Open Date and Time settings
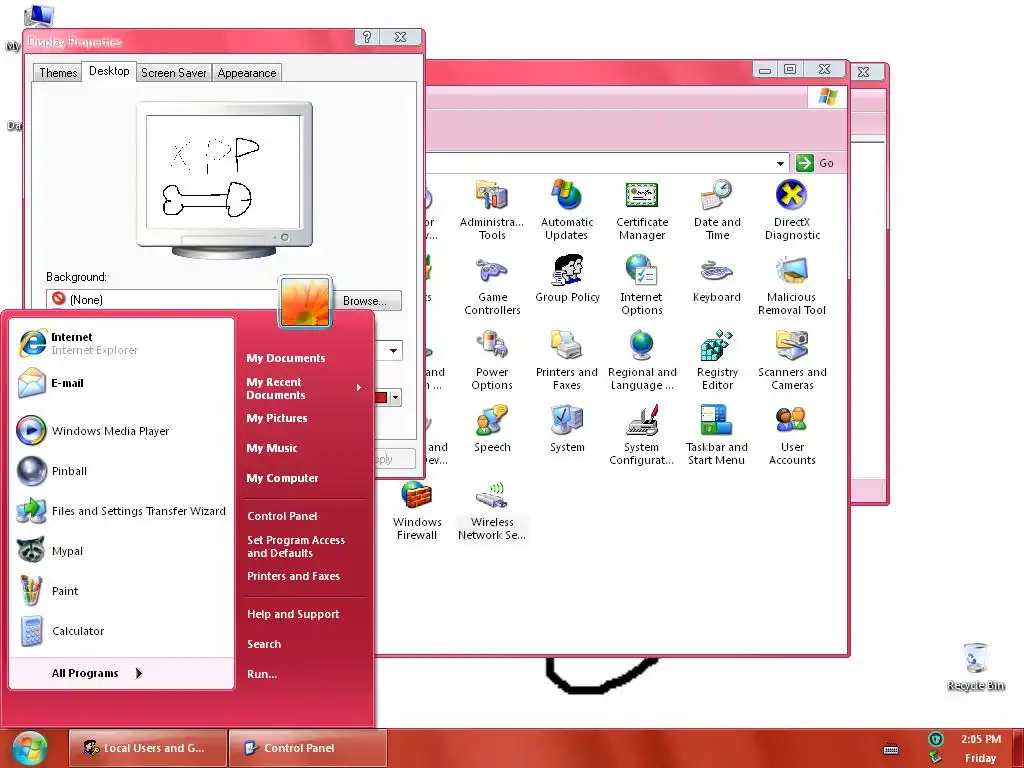This screenshot has height=768, width=1024. pyautogui.click(x=716, y=210)
